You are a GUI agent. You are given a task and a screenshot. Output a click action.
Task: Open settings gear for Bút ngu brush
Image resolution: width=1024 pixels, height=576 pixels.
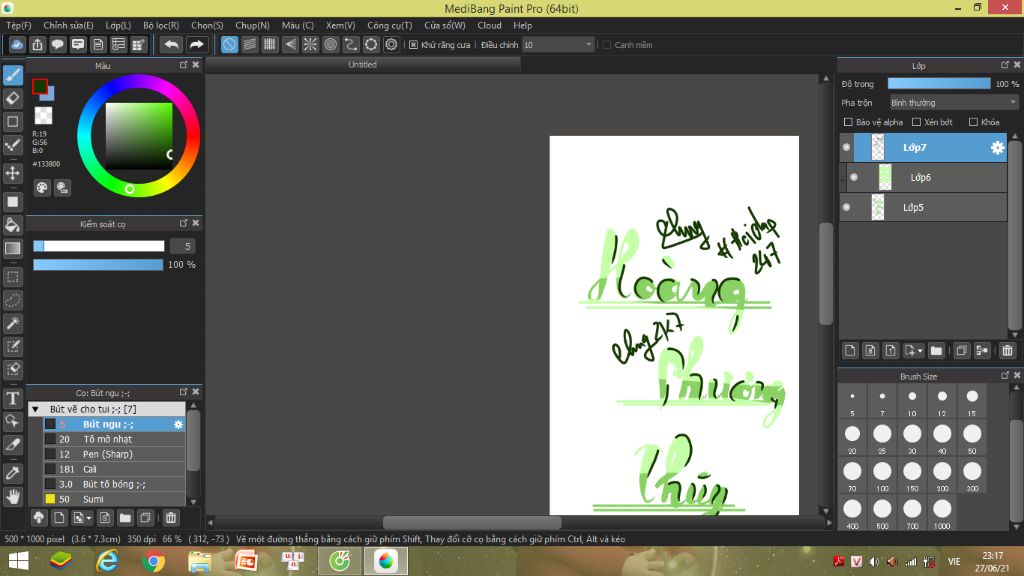pyautogui.click(x=178, y=424)
